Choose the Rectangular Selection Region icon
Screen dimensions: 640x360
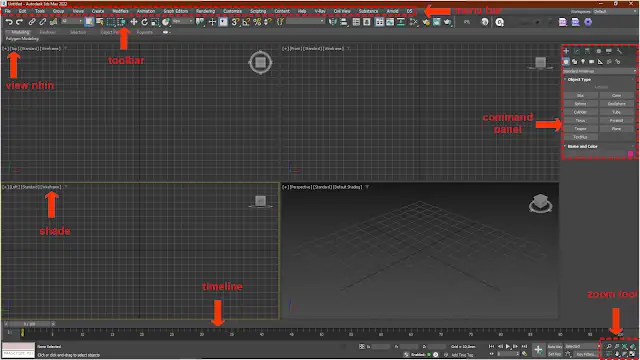(111, 22)
